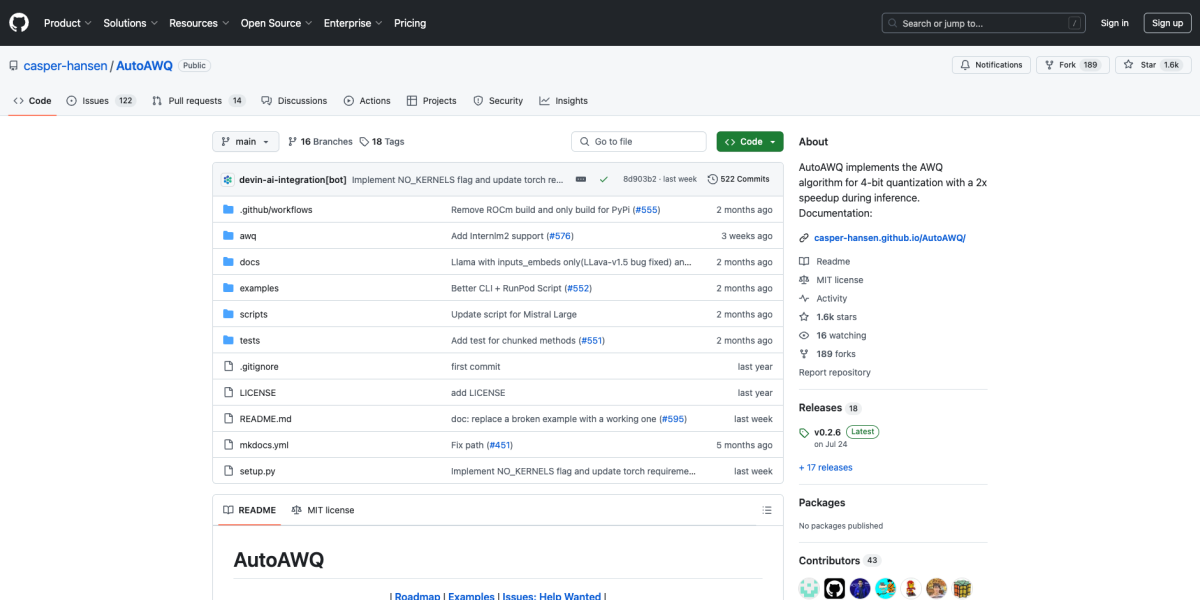
Task: Select the MIT license tab
Action: coord(322,510)
